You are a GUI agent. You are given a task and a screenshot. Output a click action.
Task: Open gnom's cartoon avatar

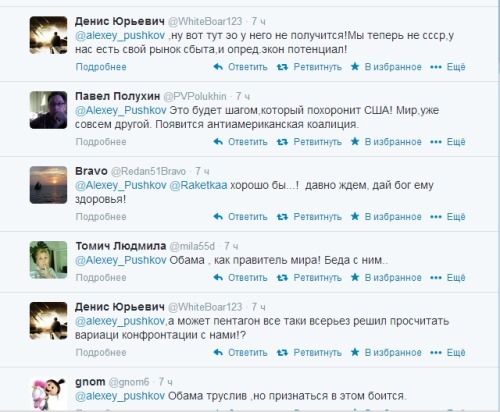coord(48,394)
